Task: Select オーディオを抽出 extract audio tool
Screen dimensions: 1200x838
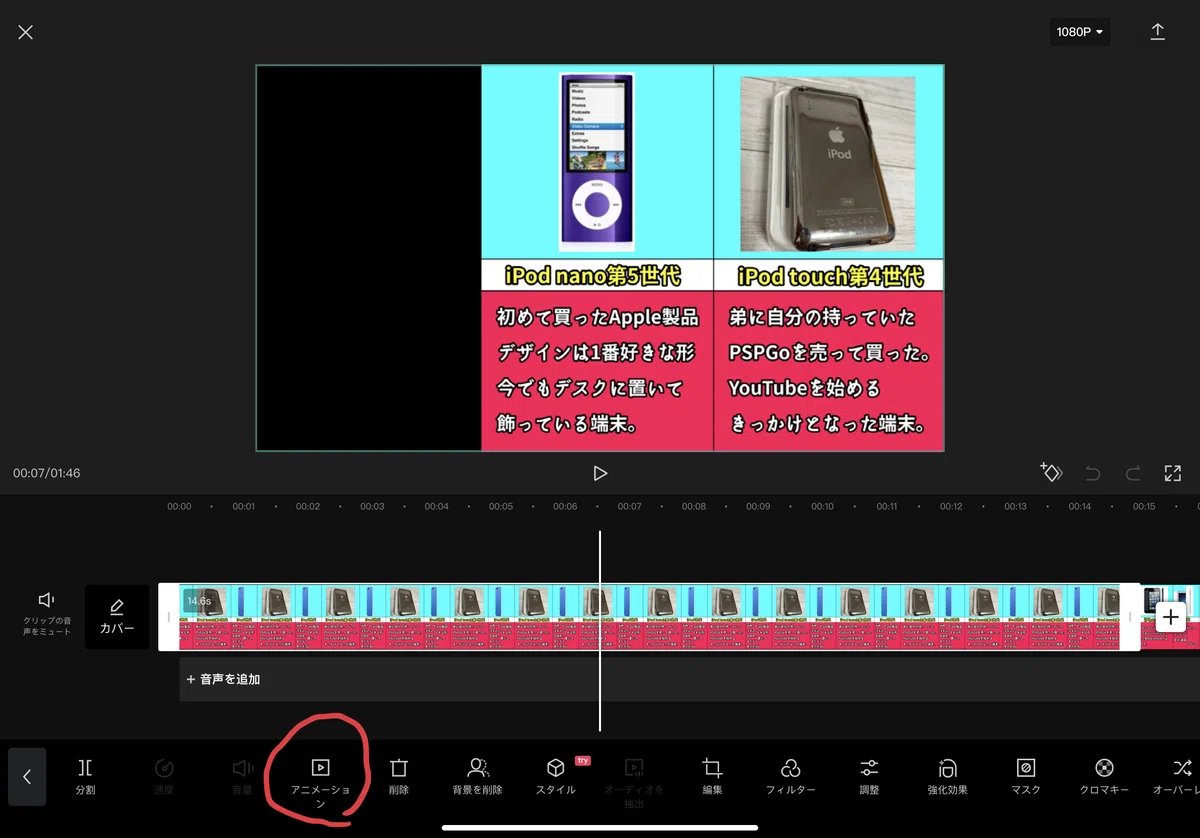Action: point(634,782)
